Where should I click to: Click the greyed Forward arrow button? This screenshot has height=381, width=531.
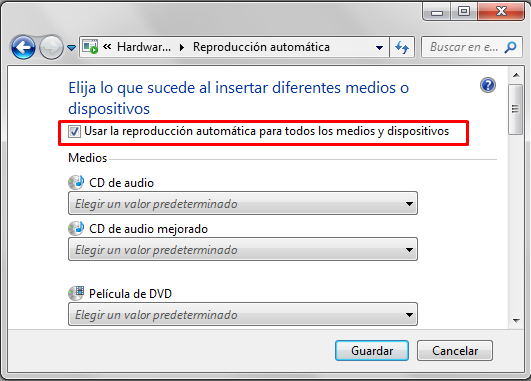[x=51, y=47]
